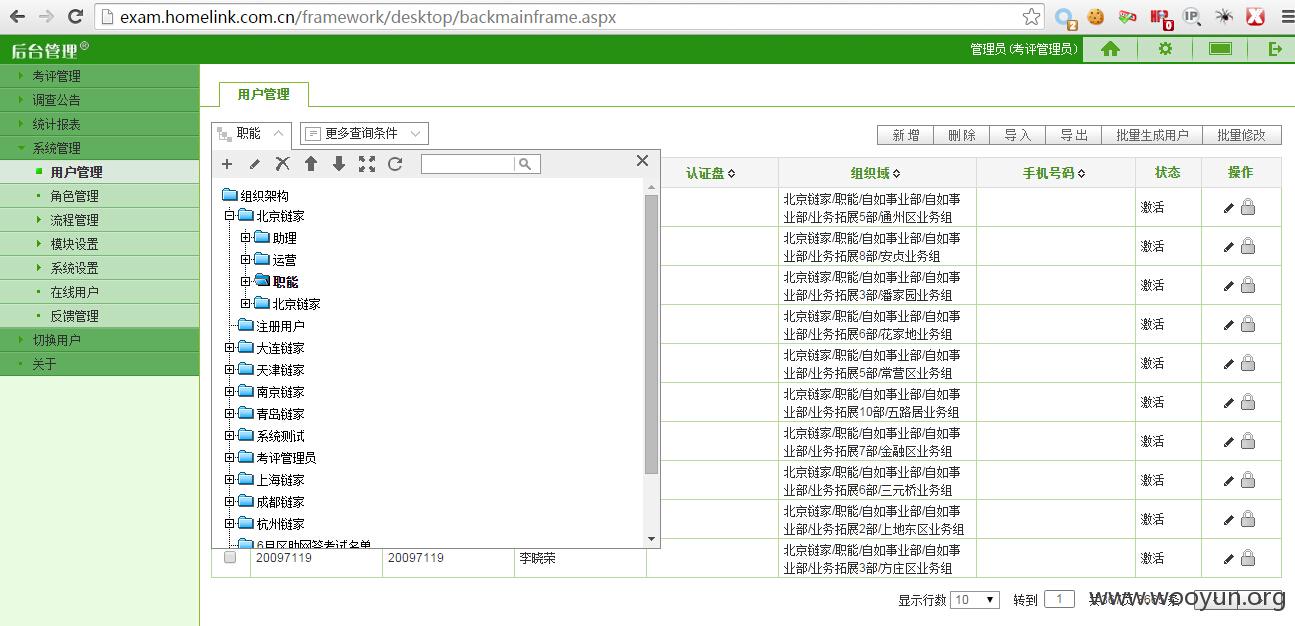Click the 导出 button
The image size is (1295, 626).
tap(1074, 135)
